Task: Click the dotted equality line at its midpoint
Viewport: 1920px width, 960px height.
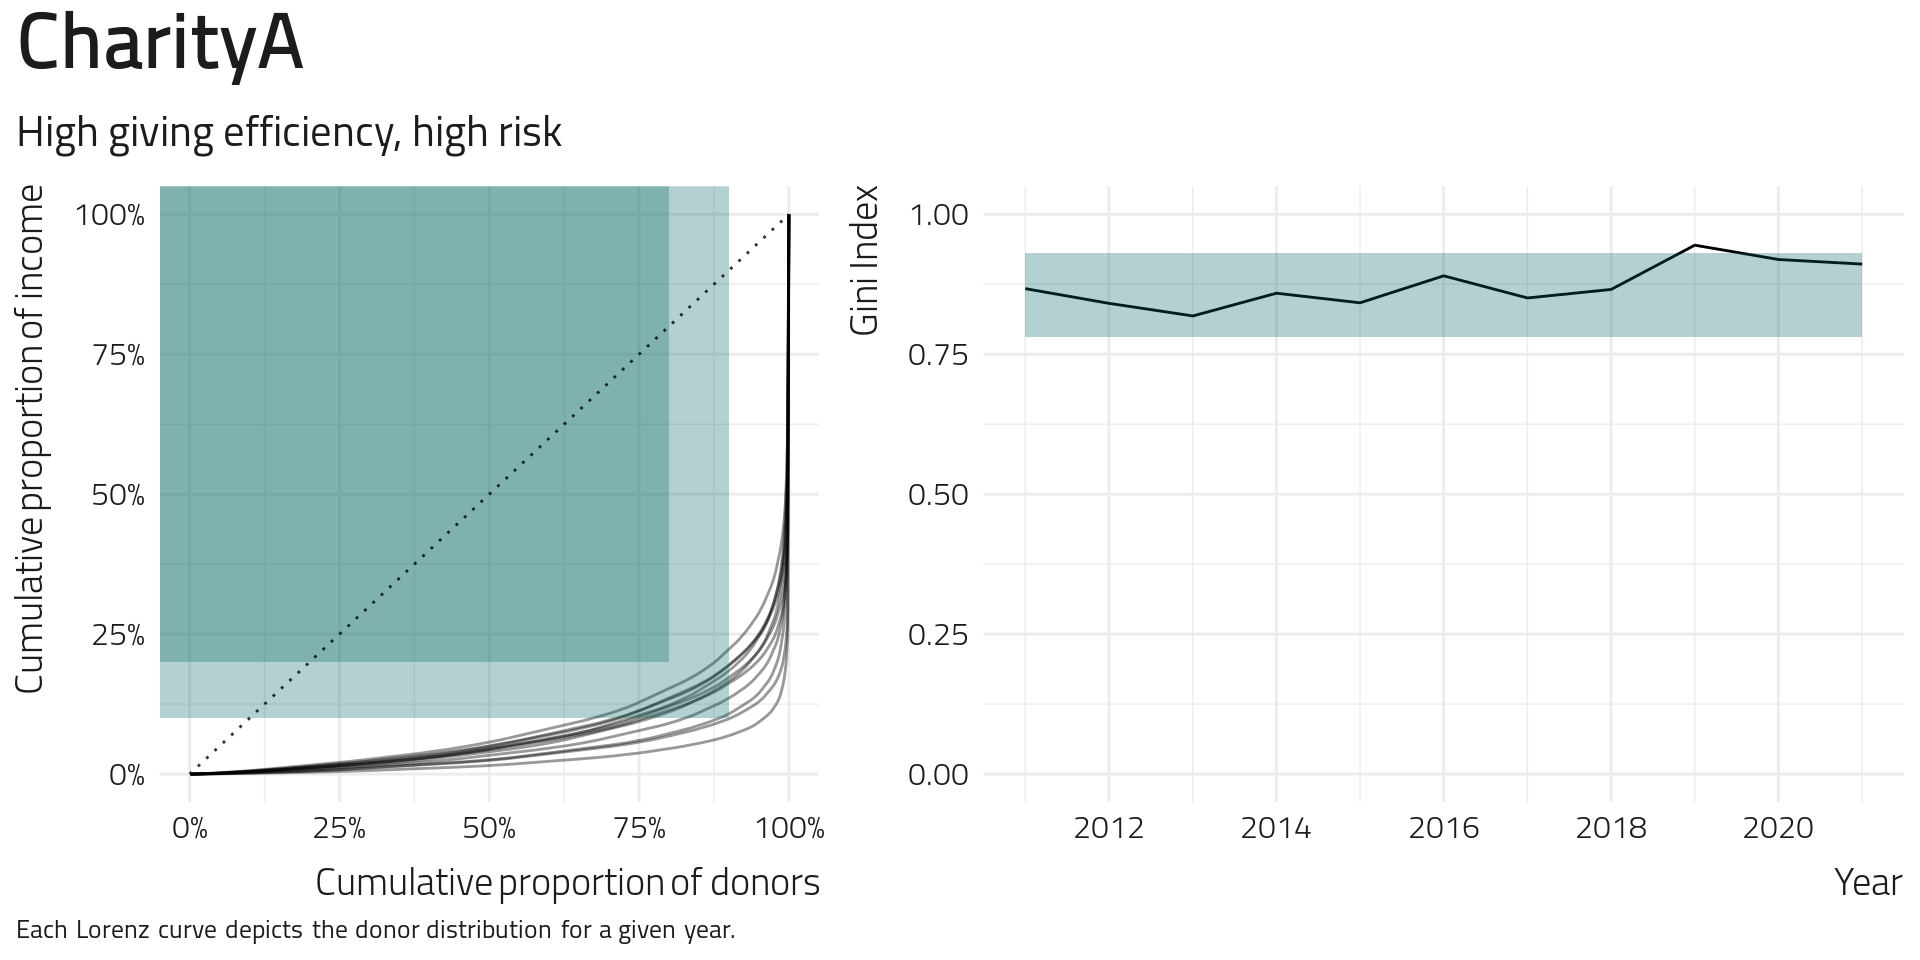Action: coord(489,495)
